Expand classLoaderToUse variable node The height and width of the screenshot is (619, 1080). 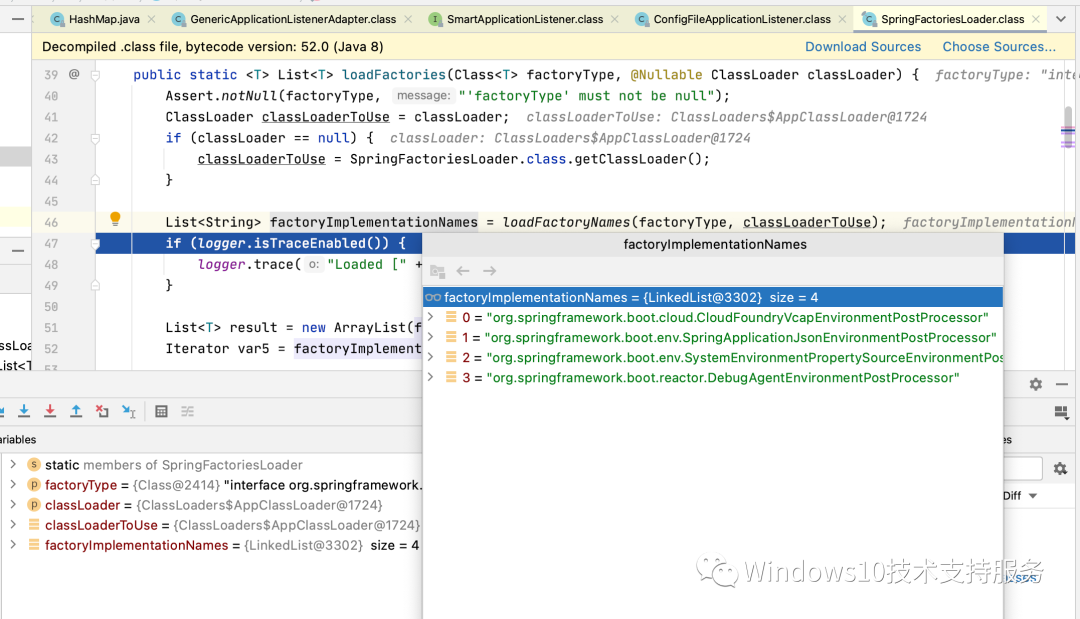tap(13, 525)
